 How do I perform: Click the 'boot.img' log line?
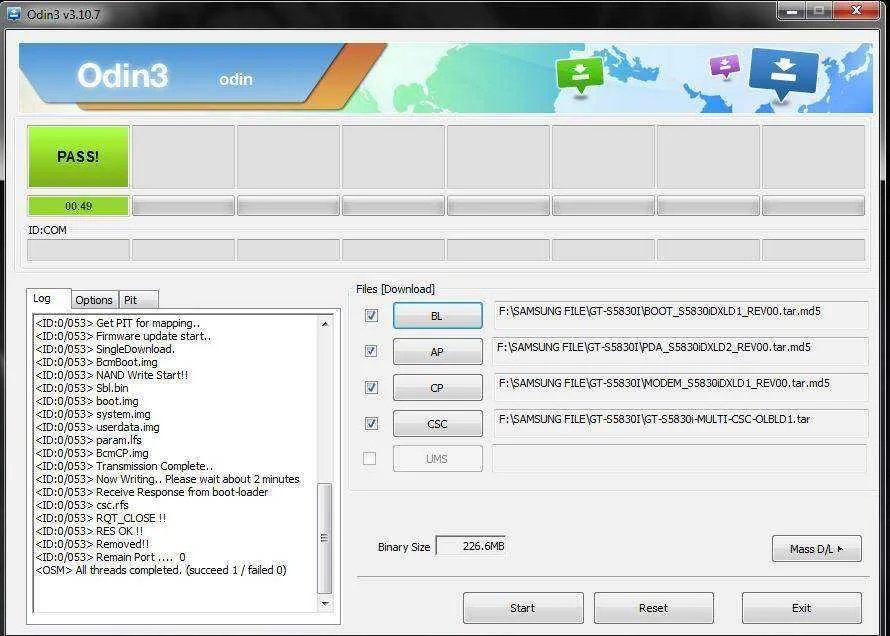[x=87, y=401]
